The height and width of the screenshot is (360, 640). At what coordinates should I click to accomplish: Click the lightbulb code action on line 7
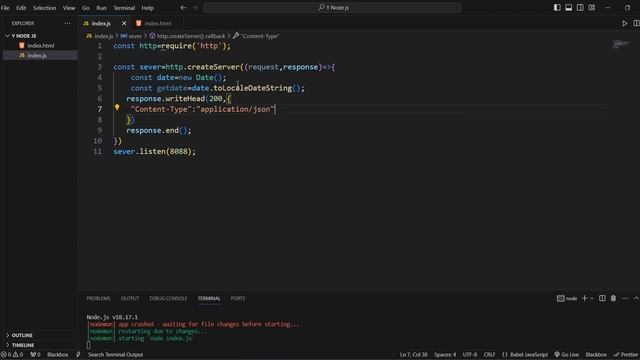tap(117, 108)
